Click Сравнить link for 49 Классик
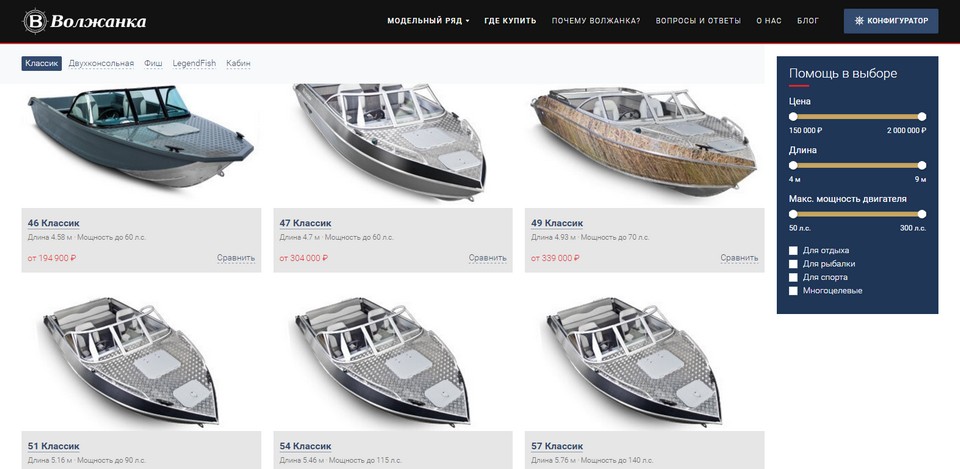 739,258
